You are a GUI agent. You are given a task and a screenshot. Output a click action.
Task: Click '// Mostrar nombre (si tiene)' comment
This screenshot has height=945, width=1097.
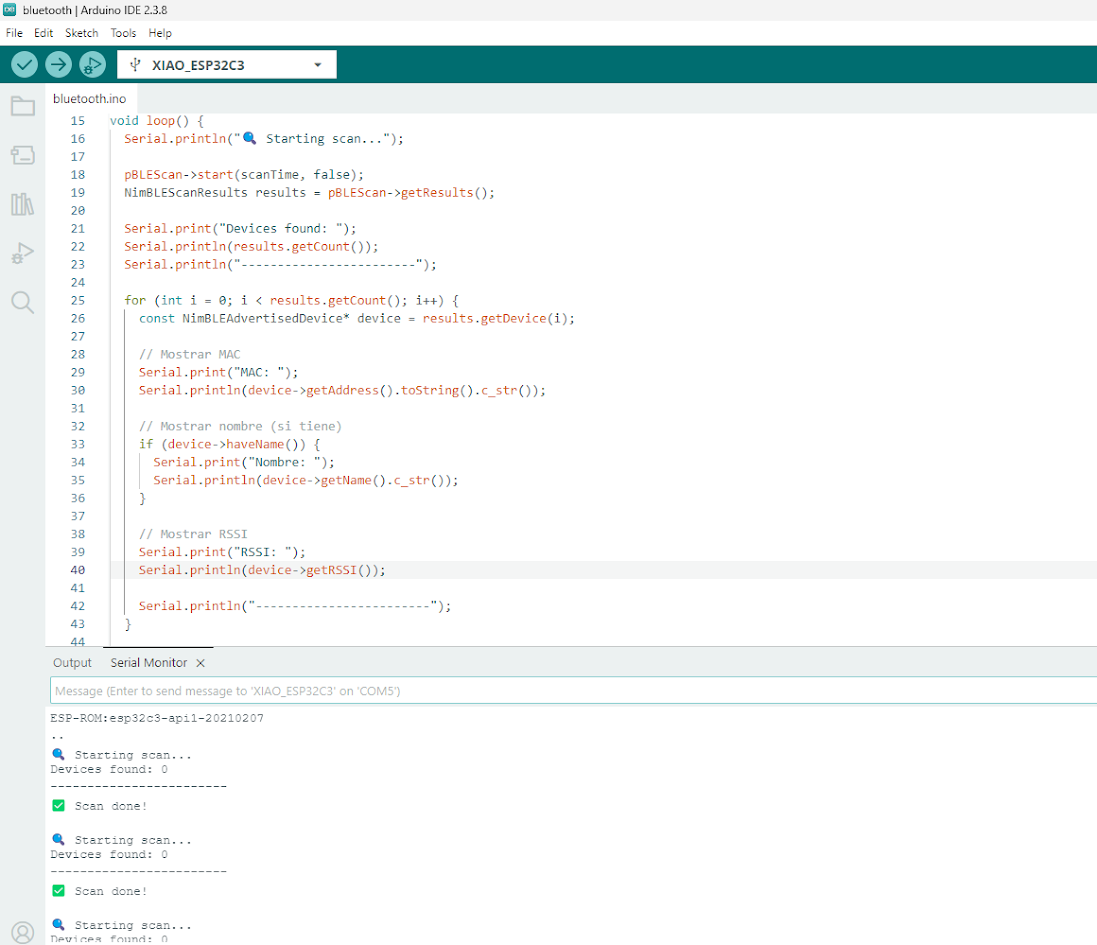click(x=240, y=427)
